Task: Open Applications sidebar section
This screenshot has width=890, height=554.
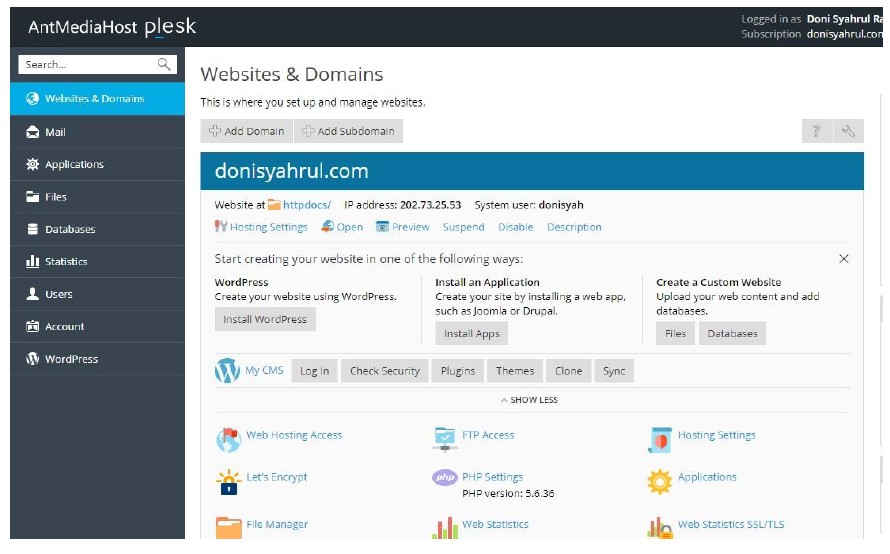Action: tap(97, 164)
